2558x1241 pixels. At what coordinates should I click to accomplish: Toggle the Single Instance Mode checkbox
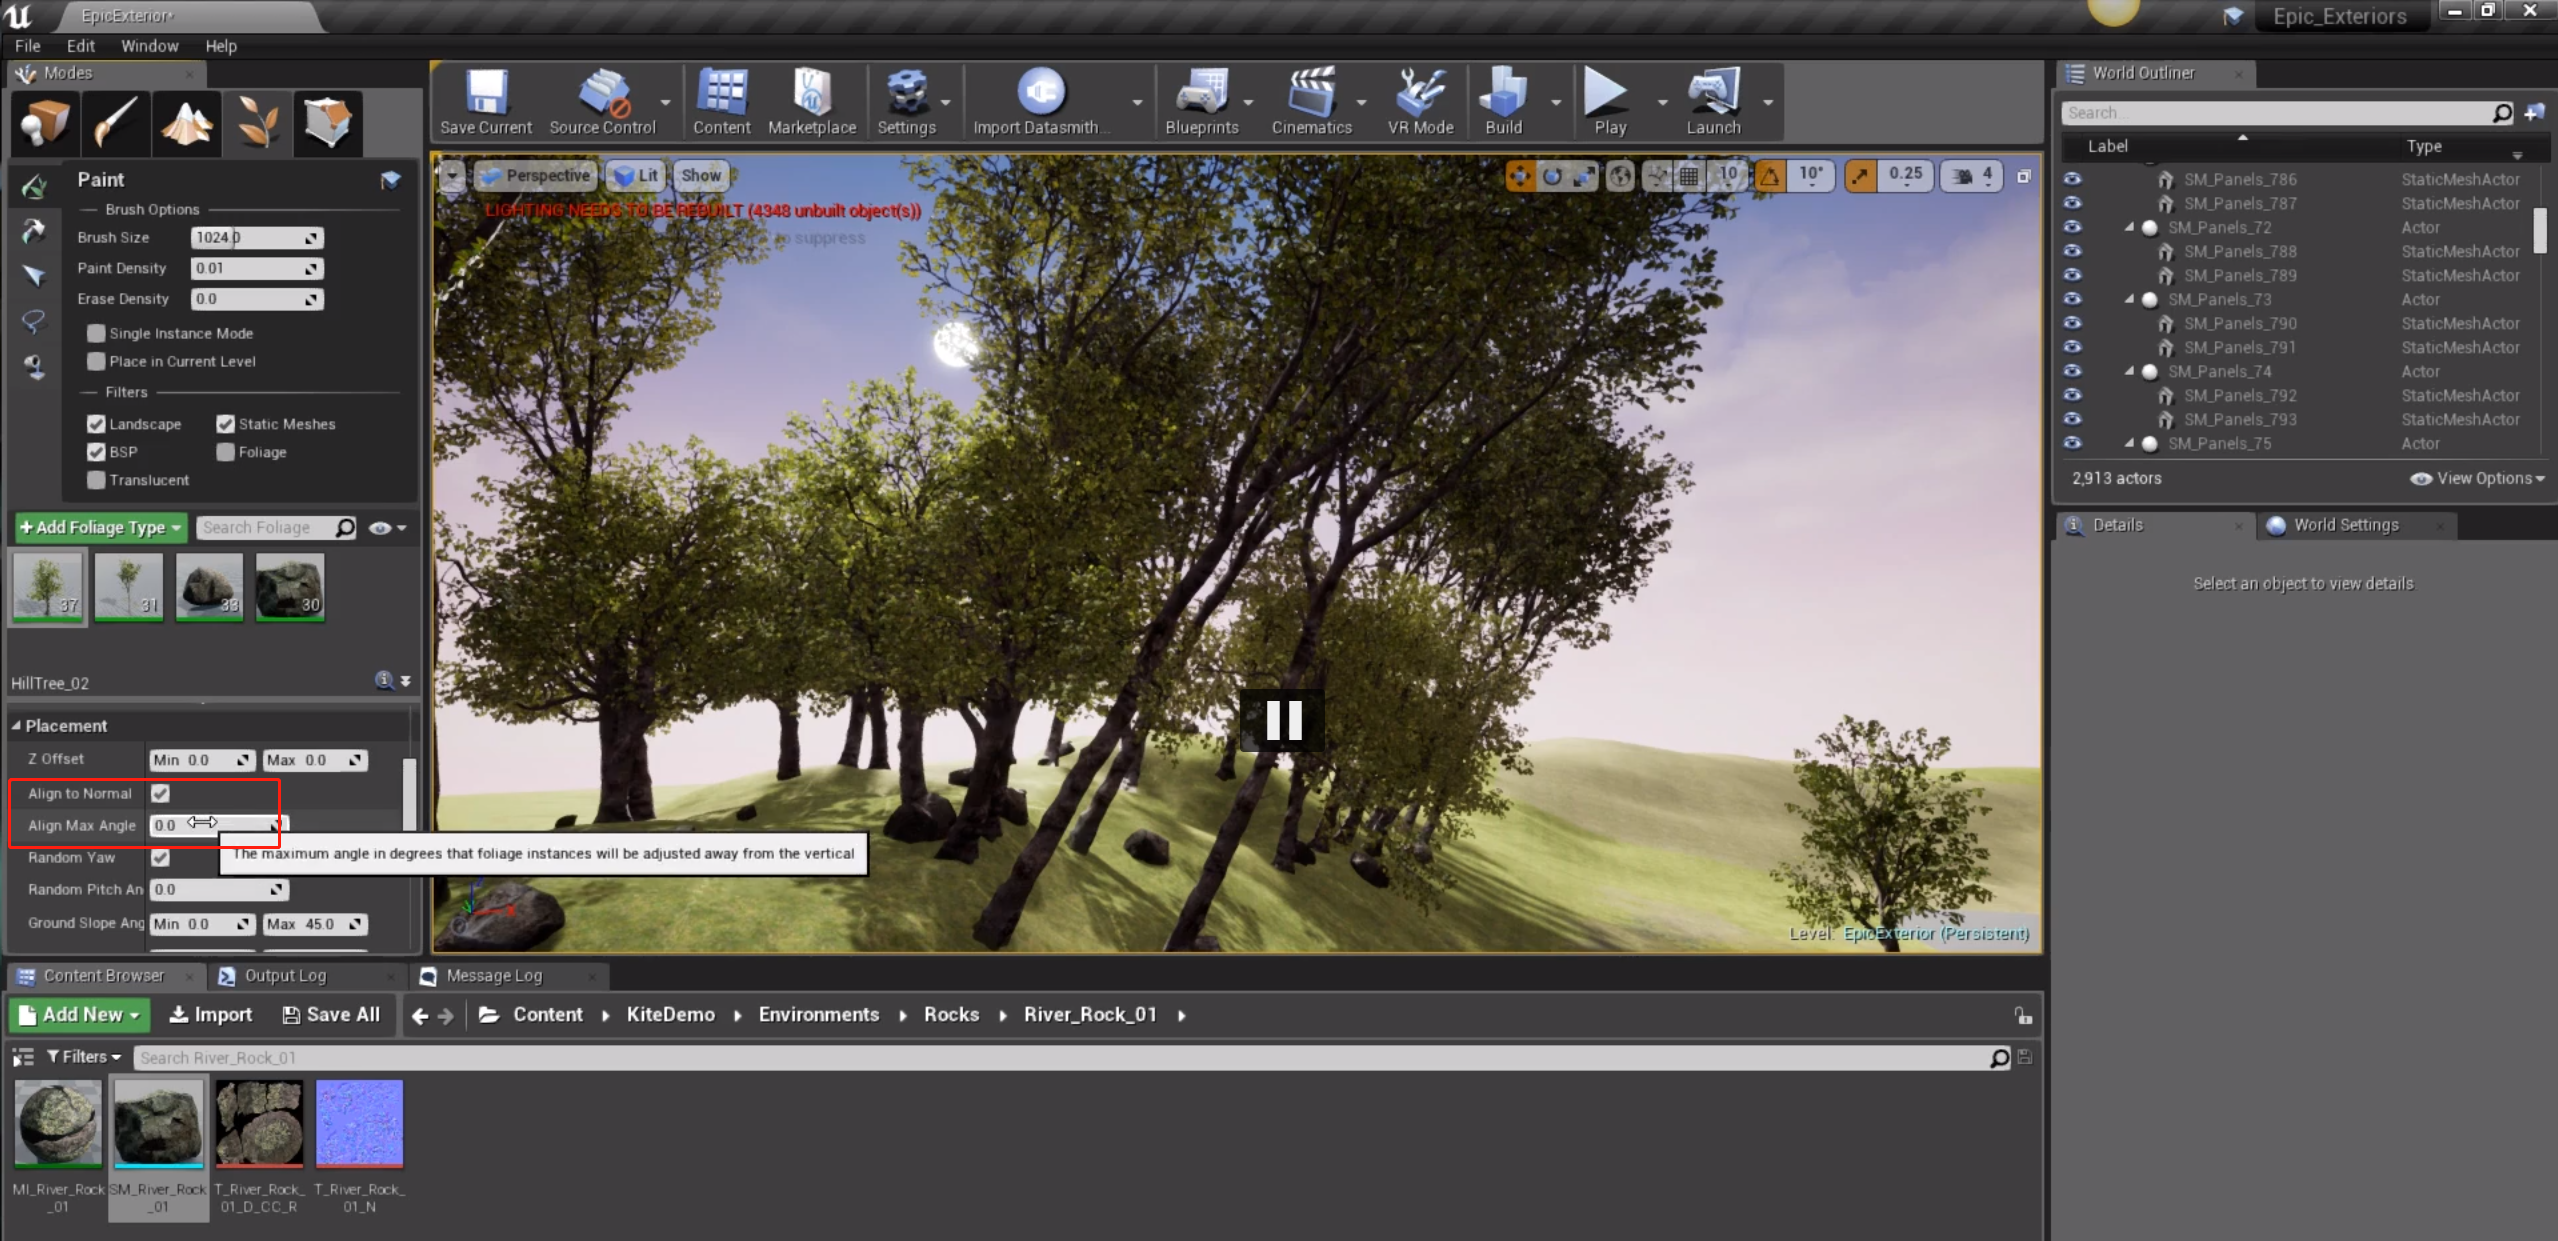(x=96, y=333)
